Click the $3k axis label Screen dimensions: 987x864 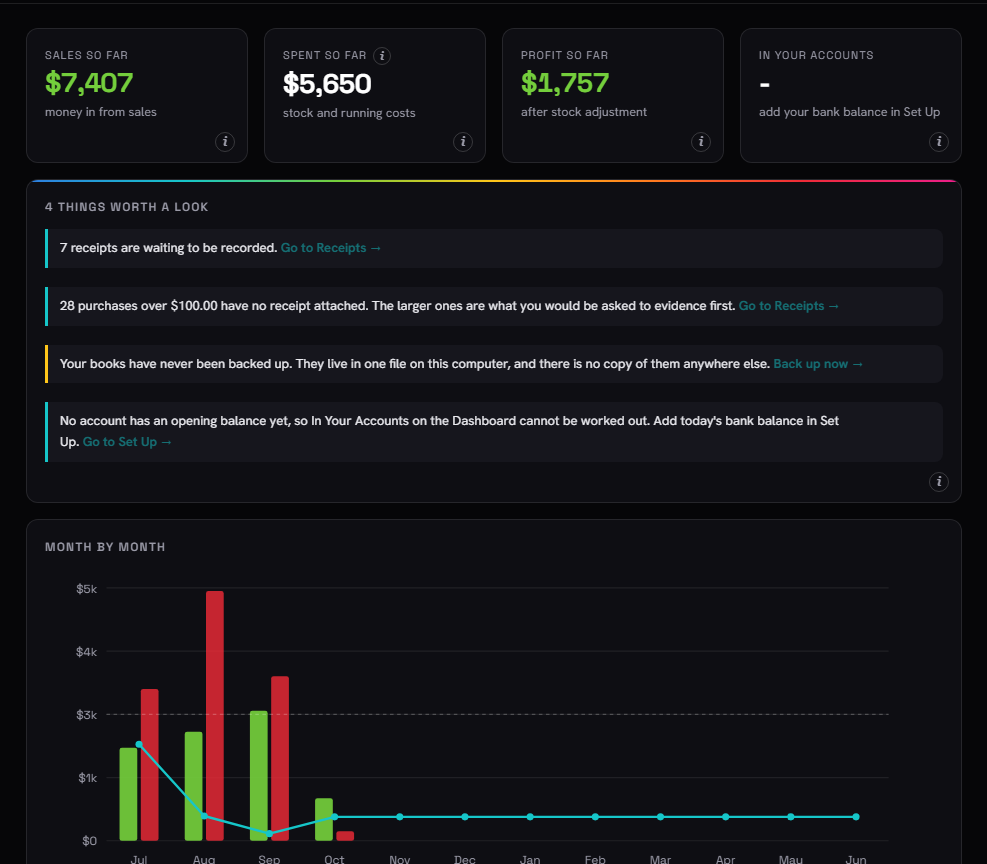click(x=87, y=715)
